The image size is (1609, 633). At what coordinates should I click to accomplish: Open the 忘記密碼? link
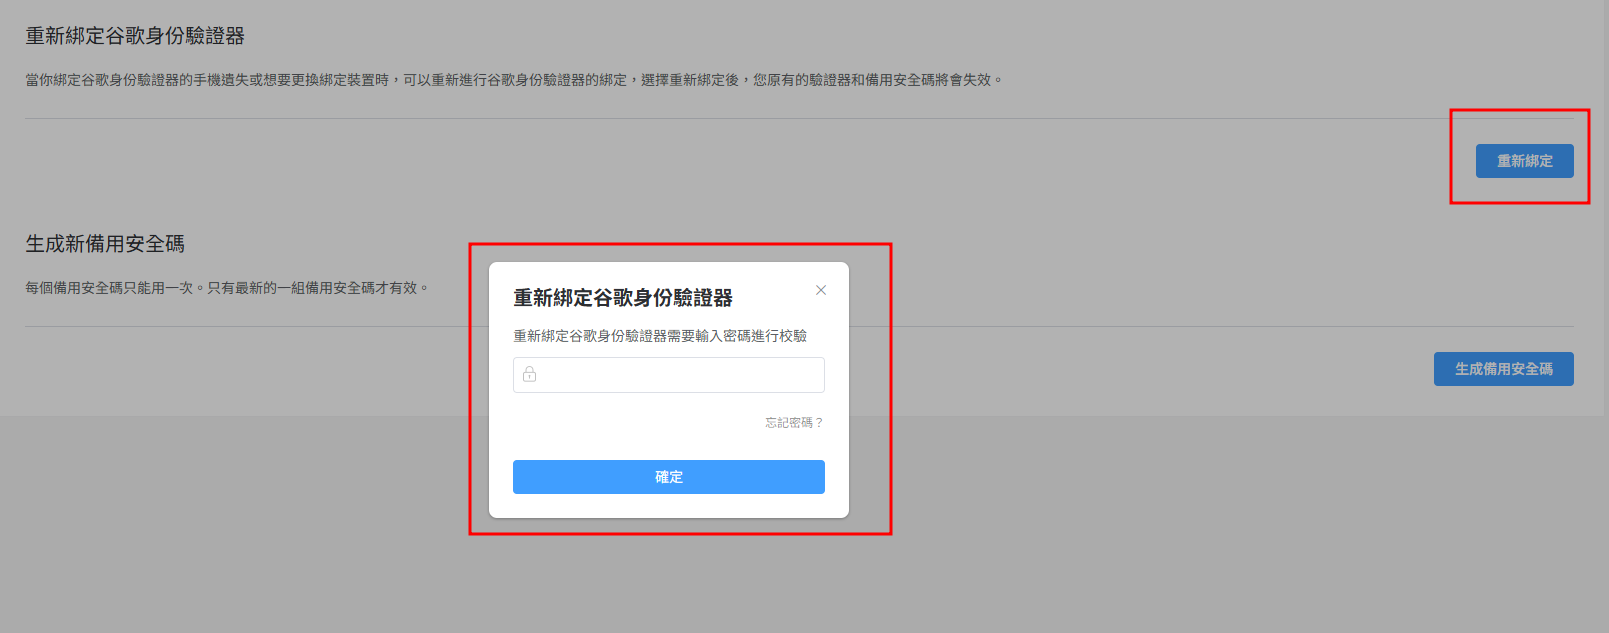tap(794, 423)
